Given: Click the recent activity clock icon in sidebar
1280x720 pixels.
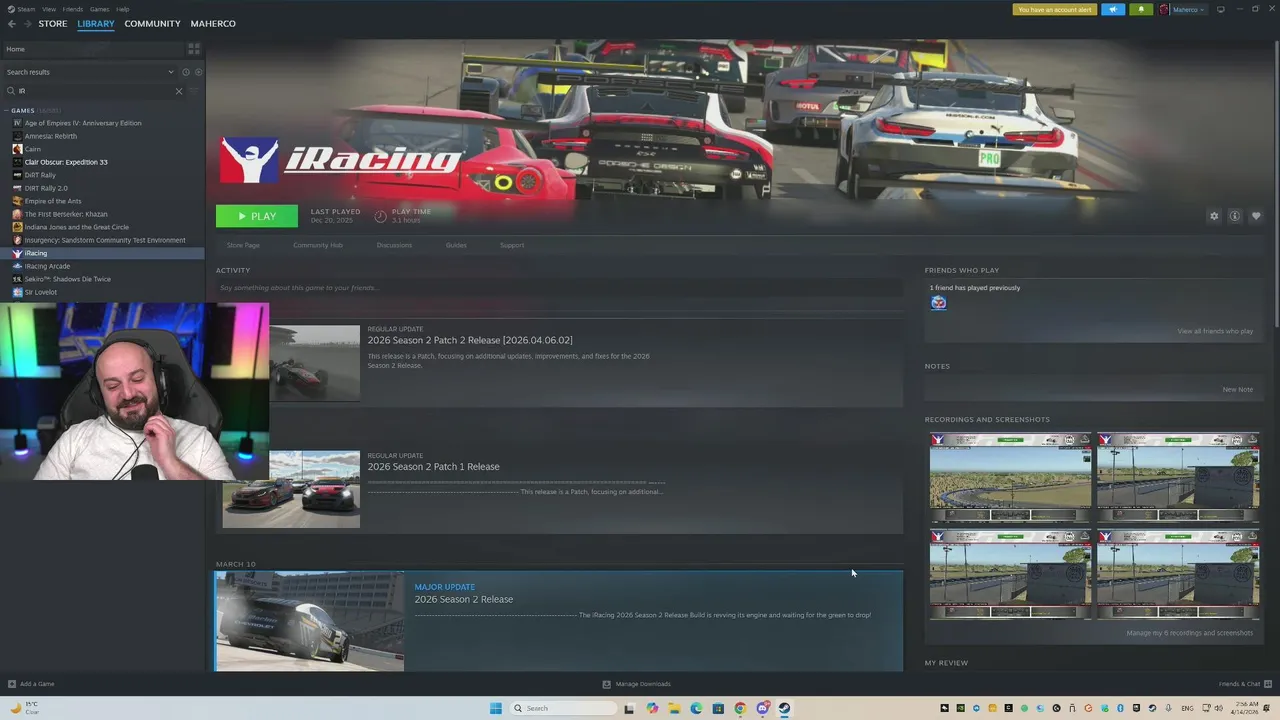Looking at the screenshot, I should pos(185,72).
